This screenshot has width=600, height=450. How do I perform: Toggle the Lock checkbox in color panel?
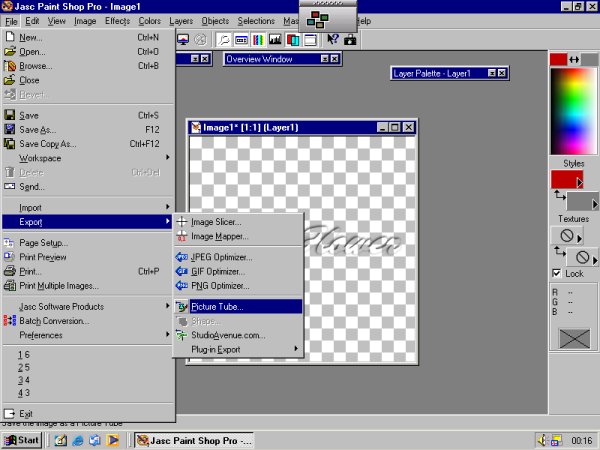point(557,273)
